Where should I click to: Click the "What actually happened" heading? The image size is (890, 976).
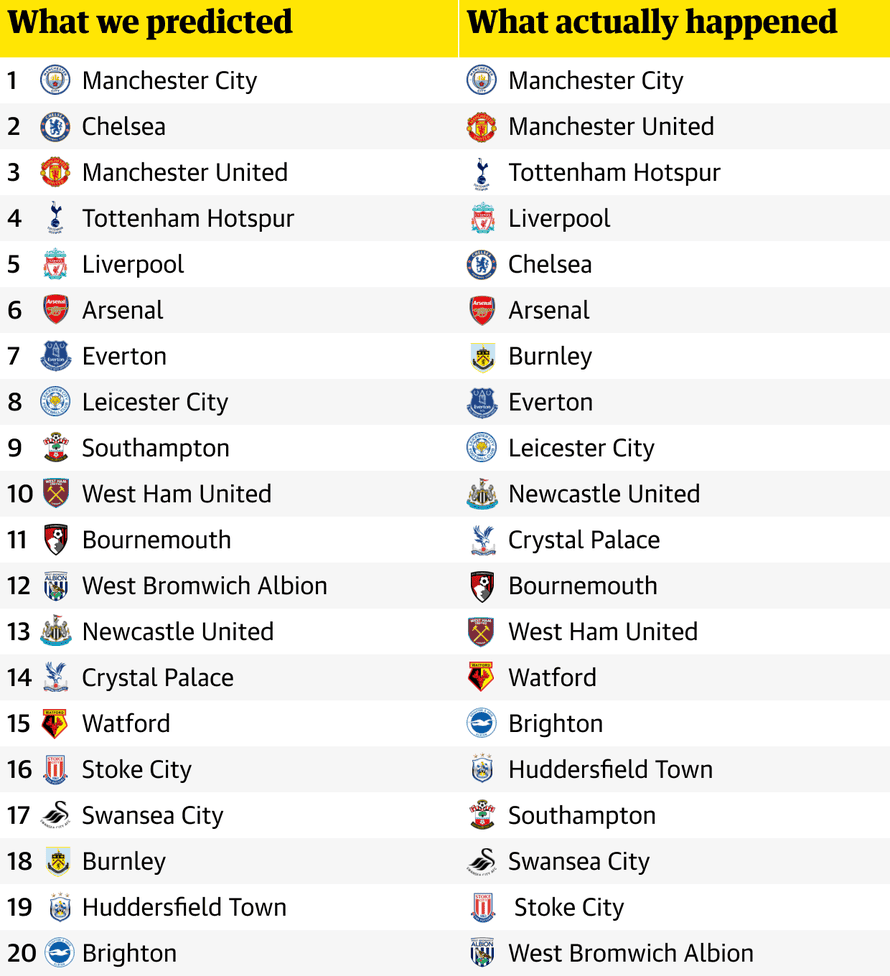652,23
